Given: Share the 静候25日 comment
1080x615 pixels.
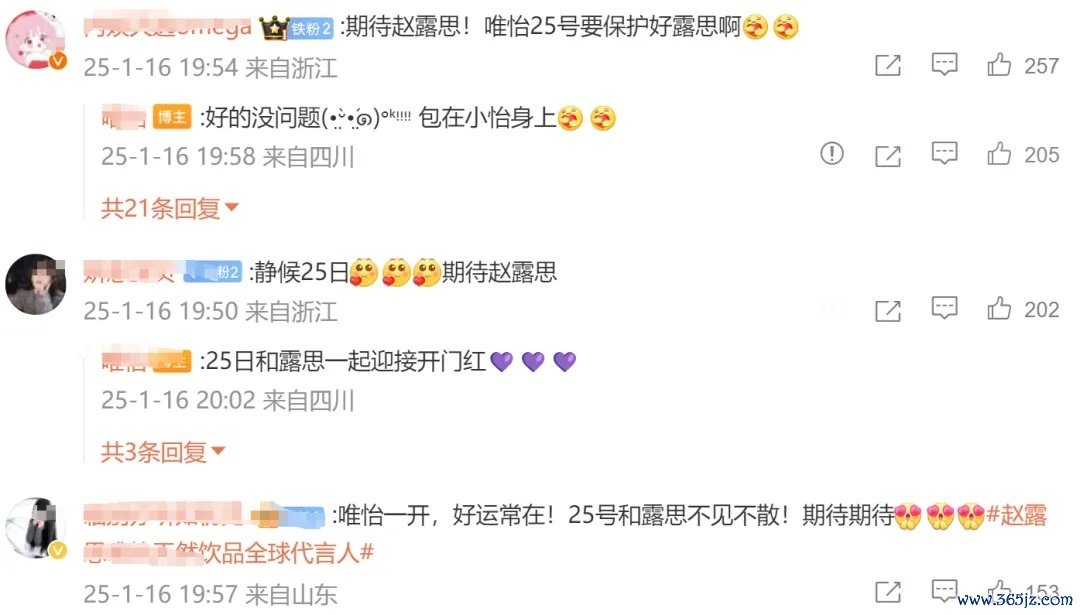Looking at the screenshot, I should [x=888, y=311].
